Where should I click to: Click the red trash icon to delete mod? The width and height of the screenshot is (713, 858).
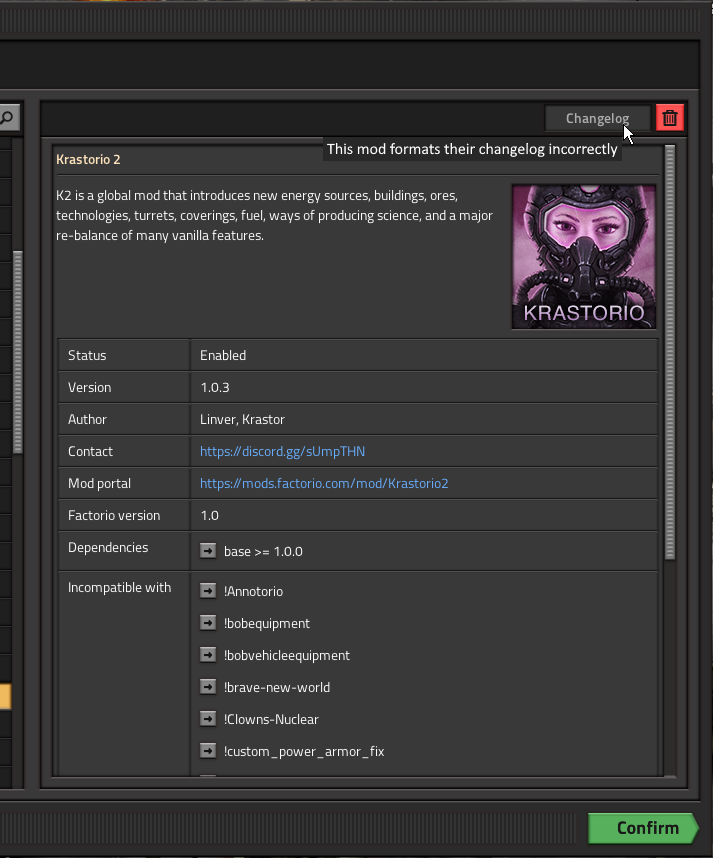click(670, 118)
